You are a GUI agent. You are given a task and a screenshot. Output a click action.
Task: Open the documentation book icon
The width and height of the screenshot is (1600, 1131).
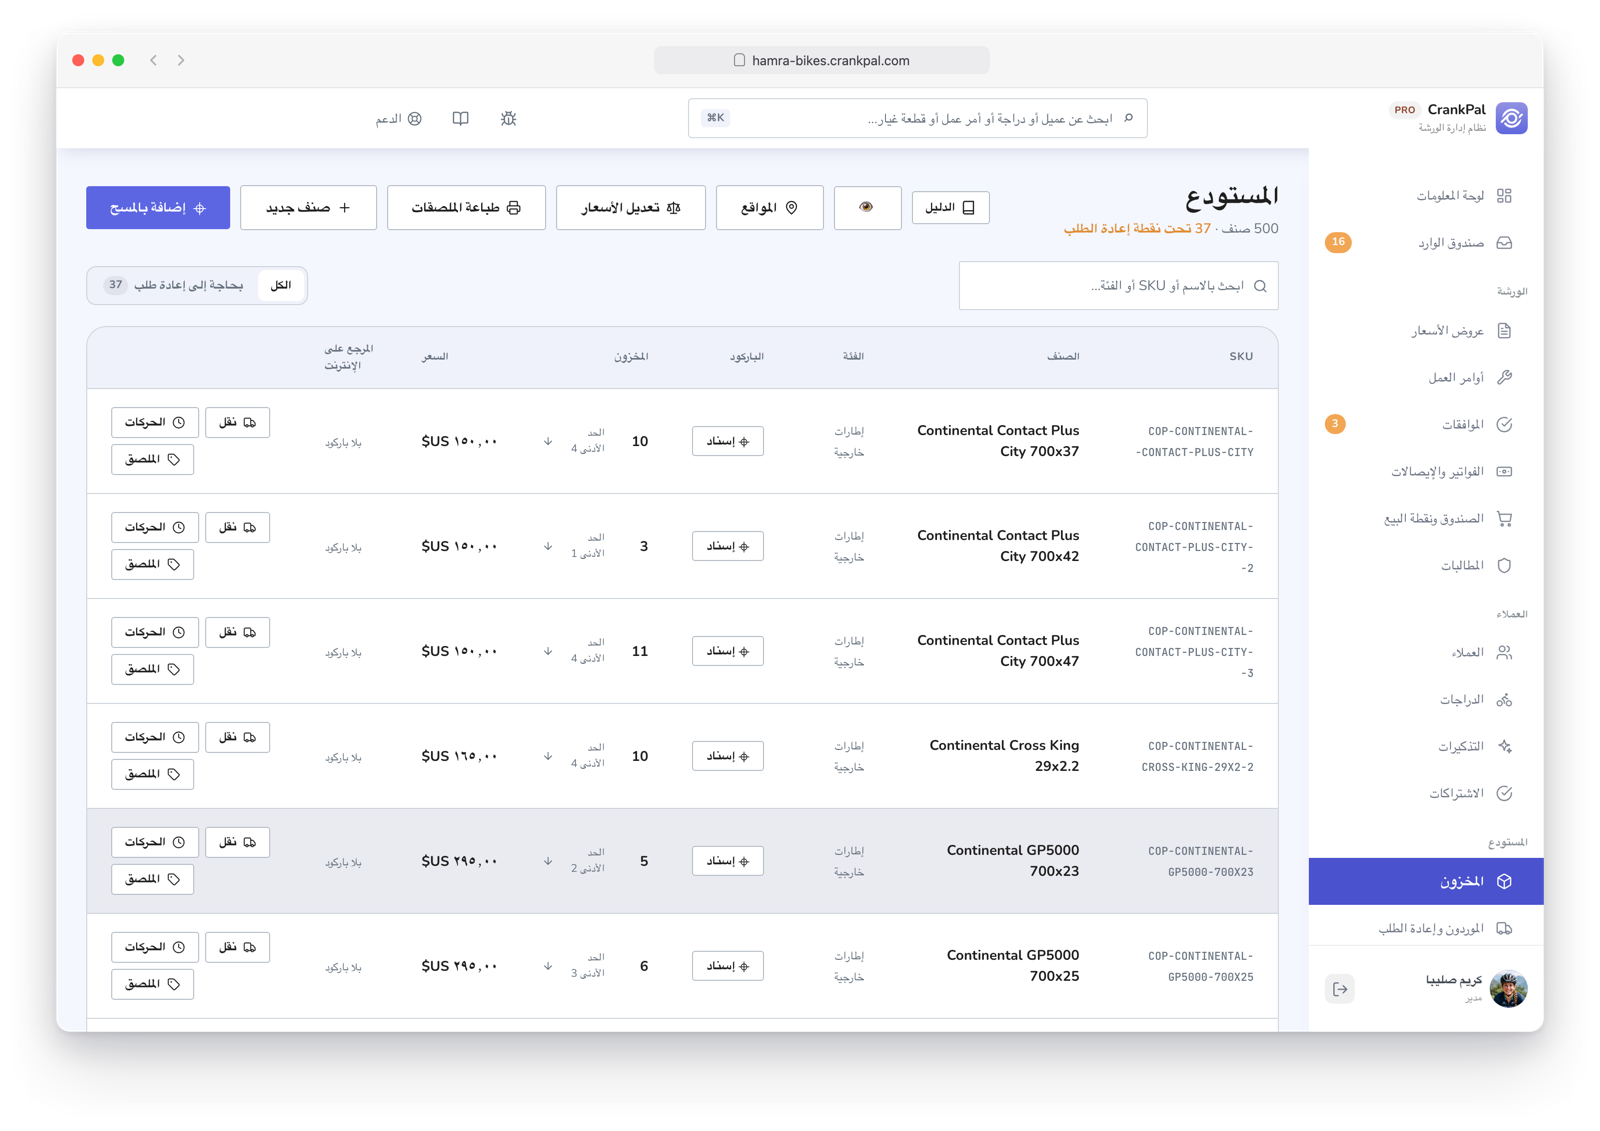[460, 119]
